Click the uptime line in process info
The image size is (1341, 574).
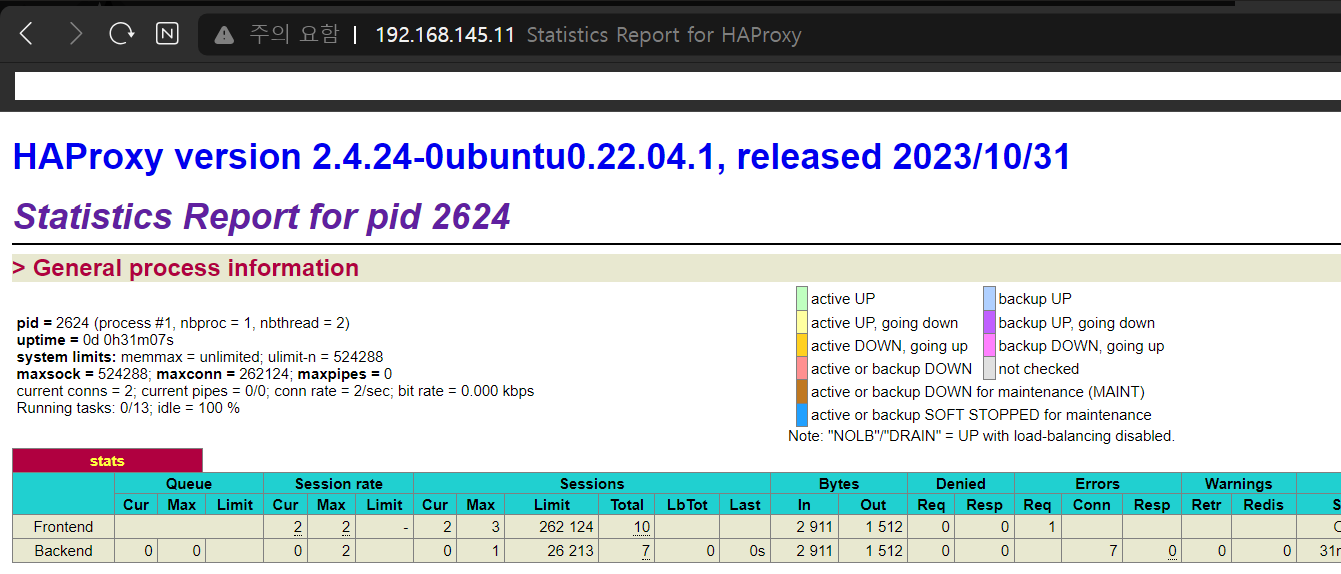pyautogui.click(x=95, y=340)
